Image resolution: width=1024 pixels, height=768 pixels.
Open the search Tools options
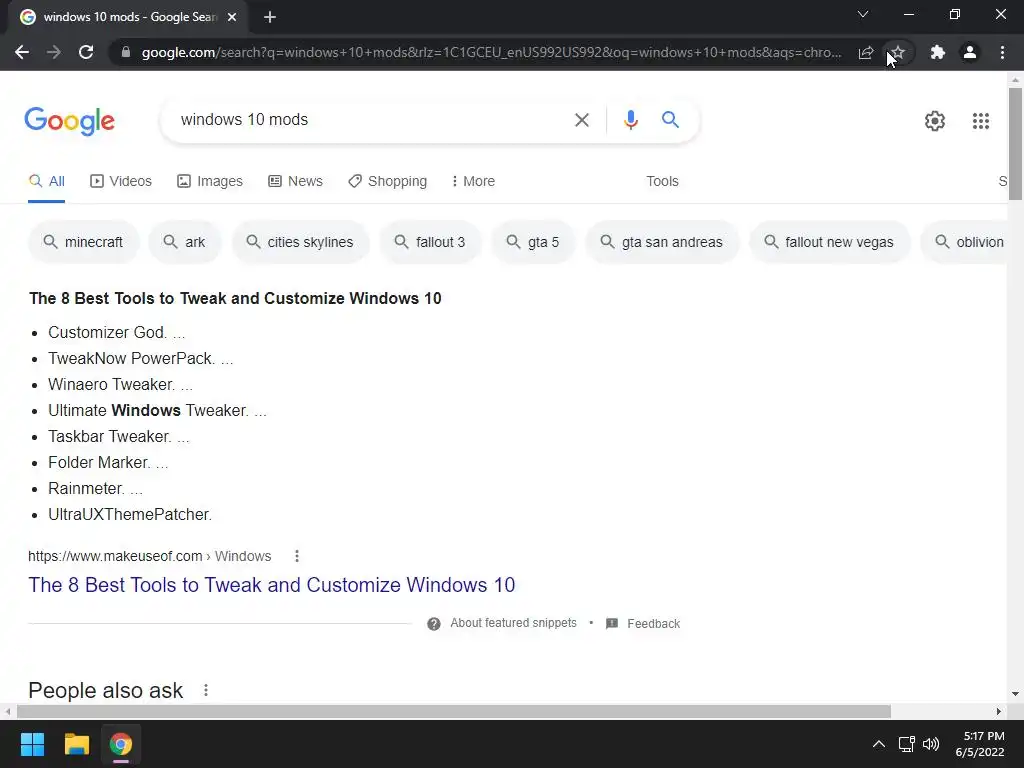tap(662, 182)
